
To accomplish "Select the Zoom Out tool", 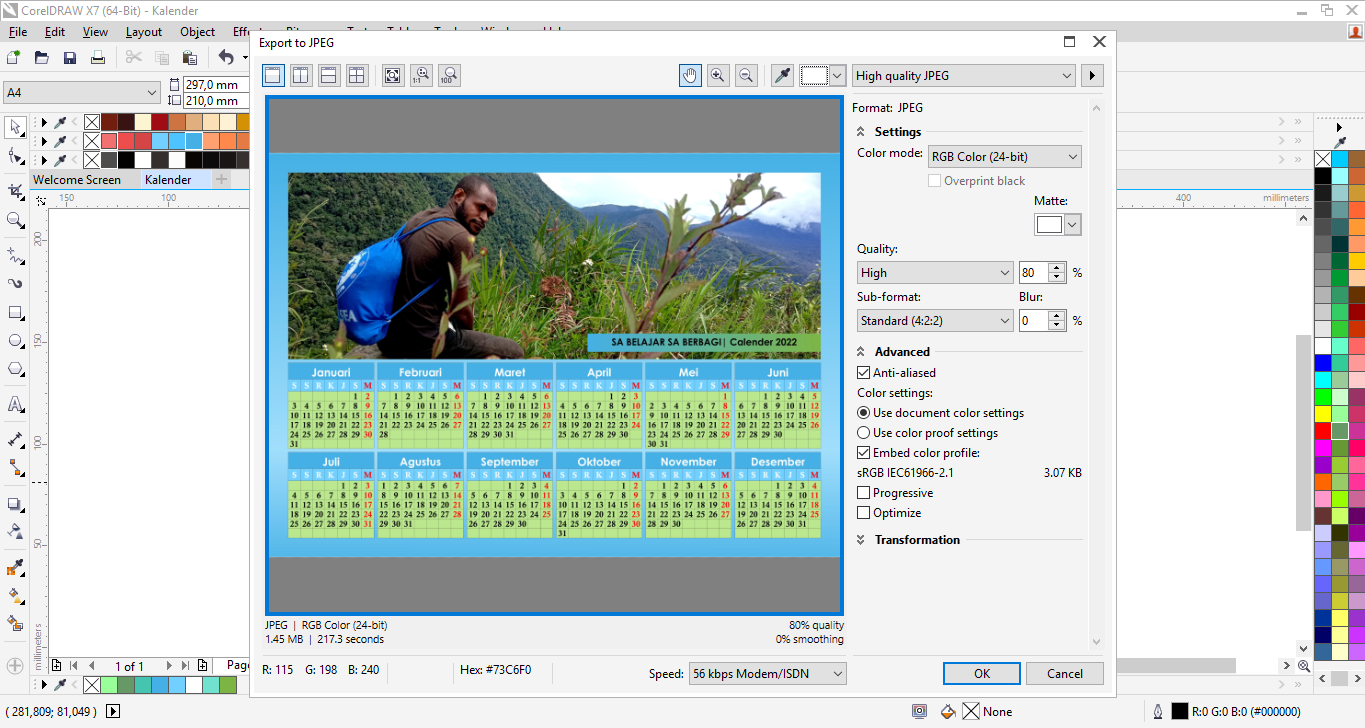I will coord(746,75).
